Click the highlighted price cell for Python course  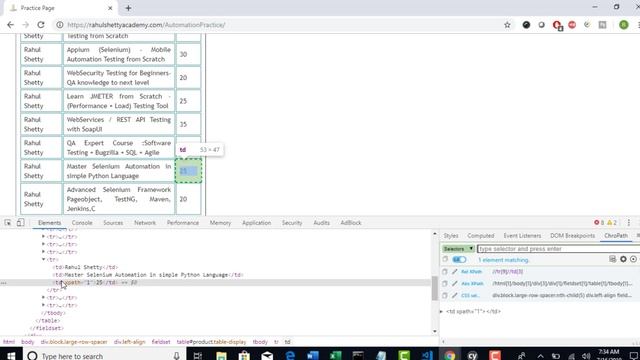click(188, 171)
